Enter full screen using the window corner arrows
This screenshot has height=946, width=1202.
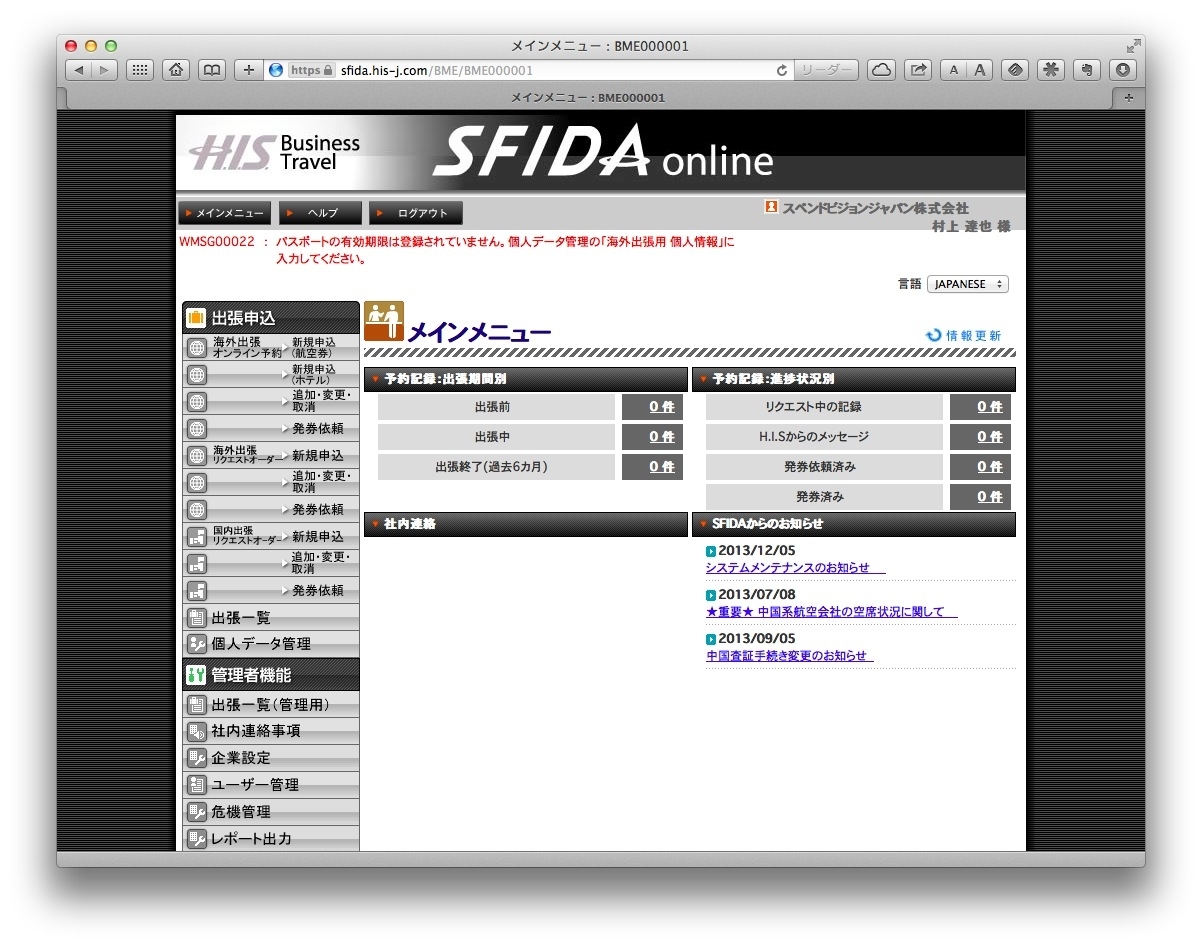click(x=1132, y=46)
